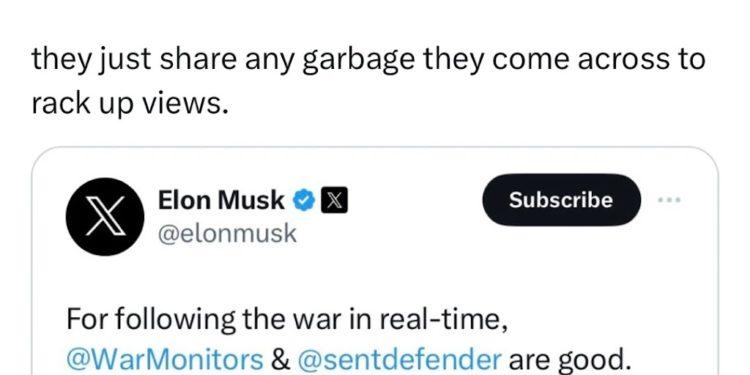Click the 'rack up views.' text line

129,103
